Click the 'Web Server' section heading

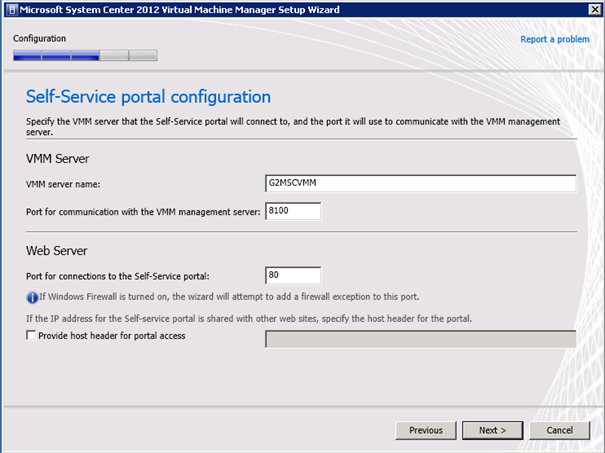pyautogui.click(x=57, y=251)
